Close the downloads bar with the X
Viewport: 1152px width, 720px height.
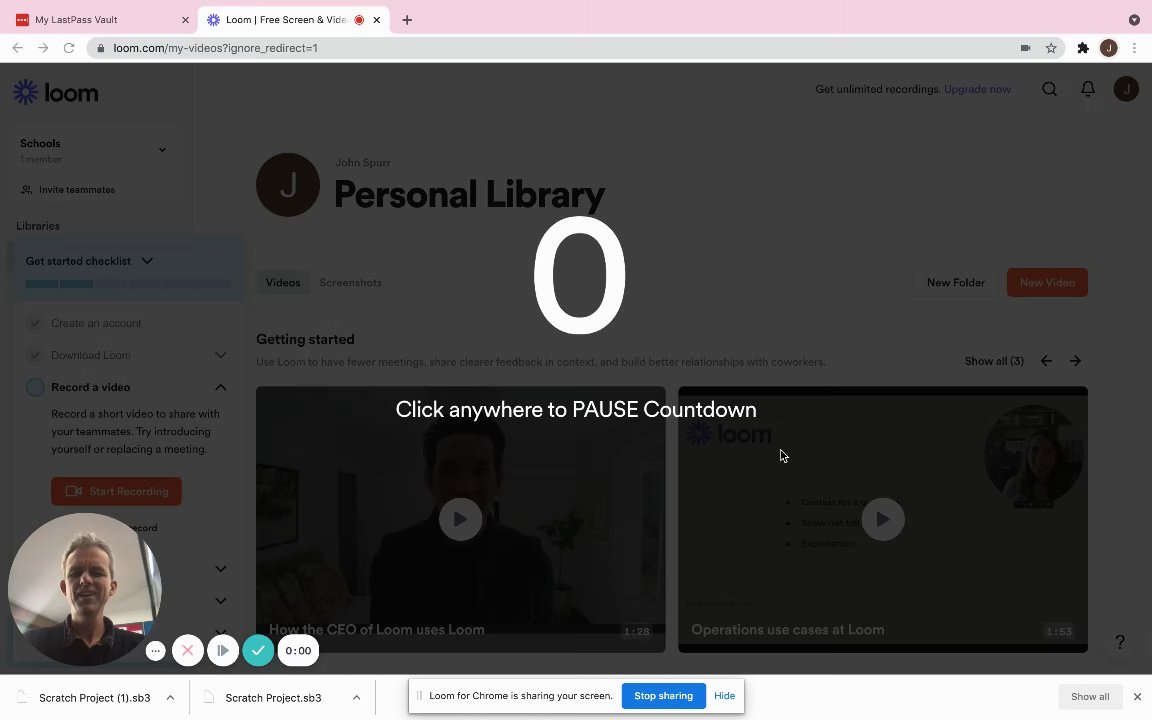pos(1137,696)
